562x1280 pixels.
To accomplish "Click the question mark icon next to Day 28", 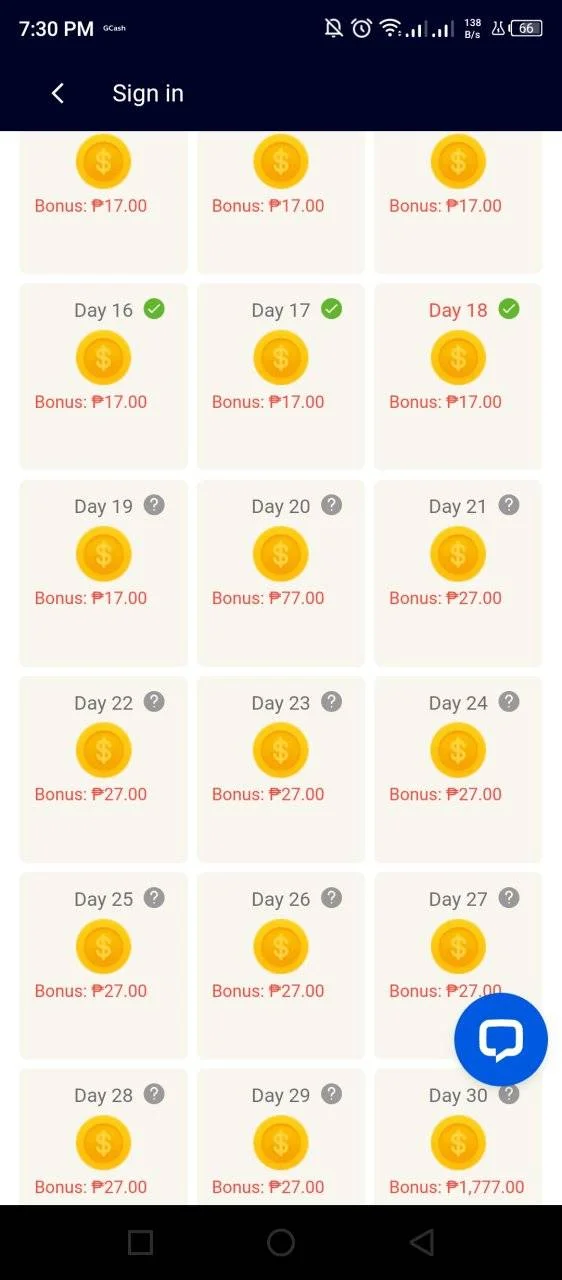I will (x=153, y=1094).
